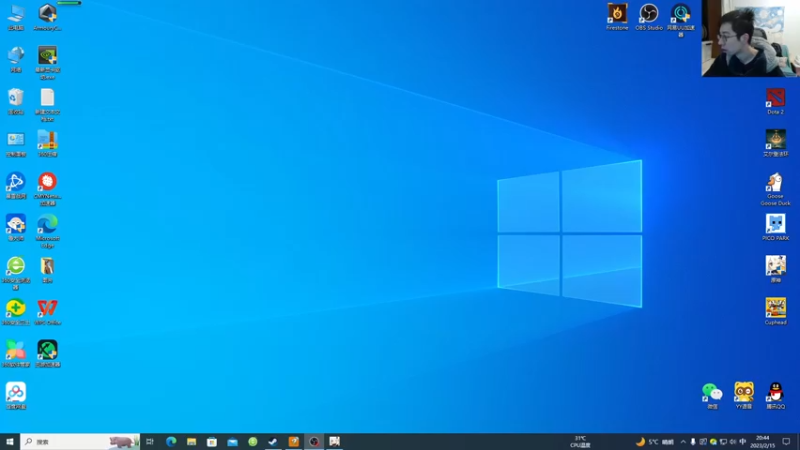Viewport: 800px width, 450px height.
Task: Open the pictures folder on desktop
Action: (47, 269)
